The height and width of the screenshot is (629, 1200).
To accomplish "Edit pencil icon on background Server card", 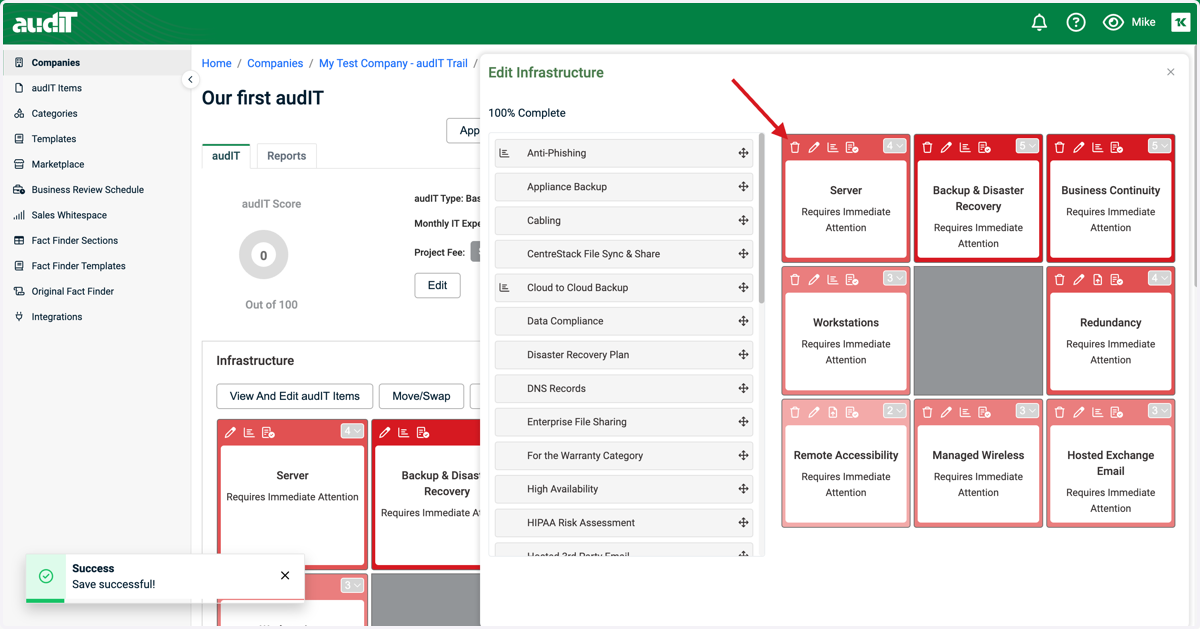I will point(230,432).
